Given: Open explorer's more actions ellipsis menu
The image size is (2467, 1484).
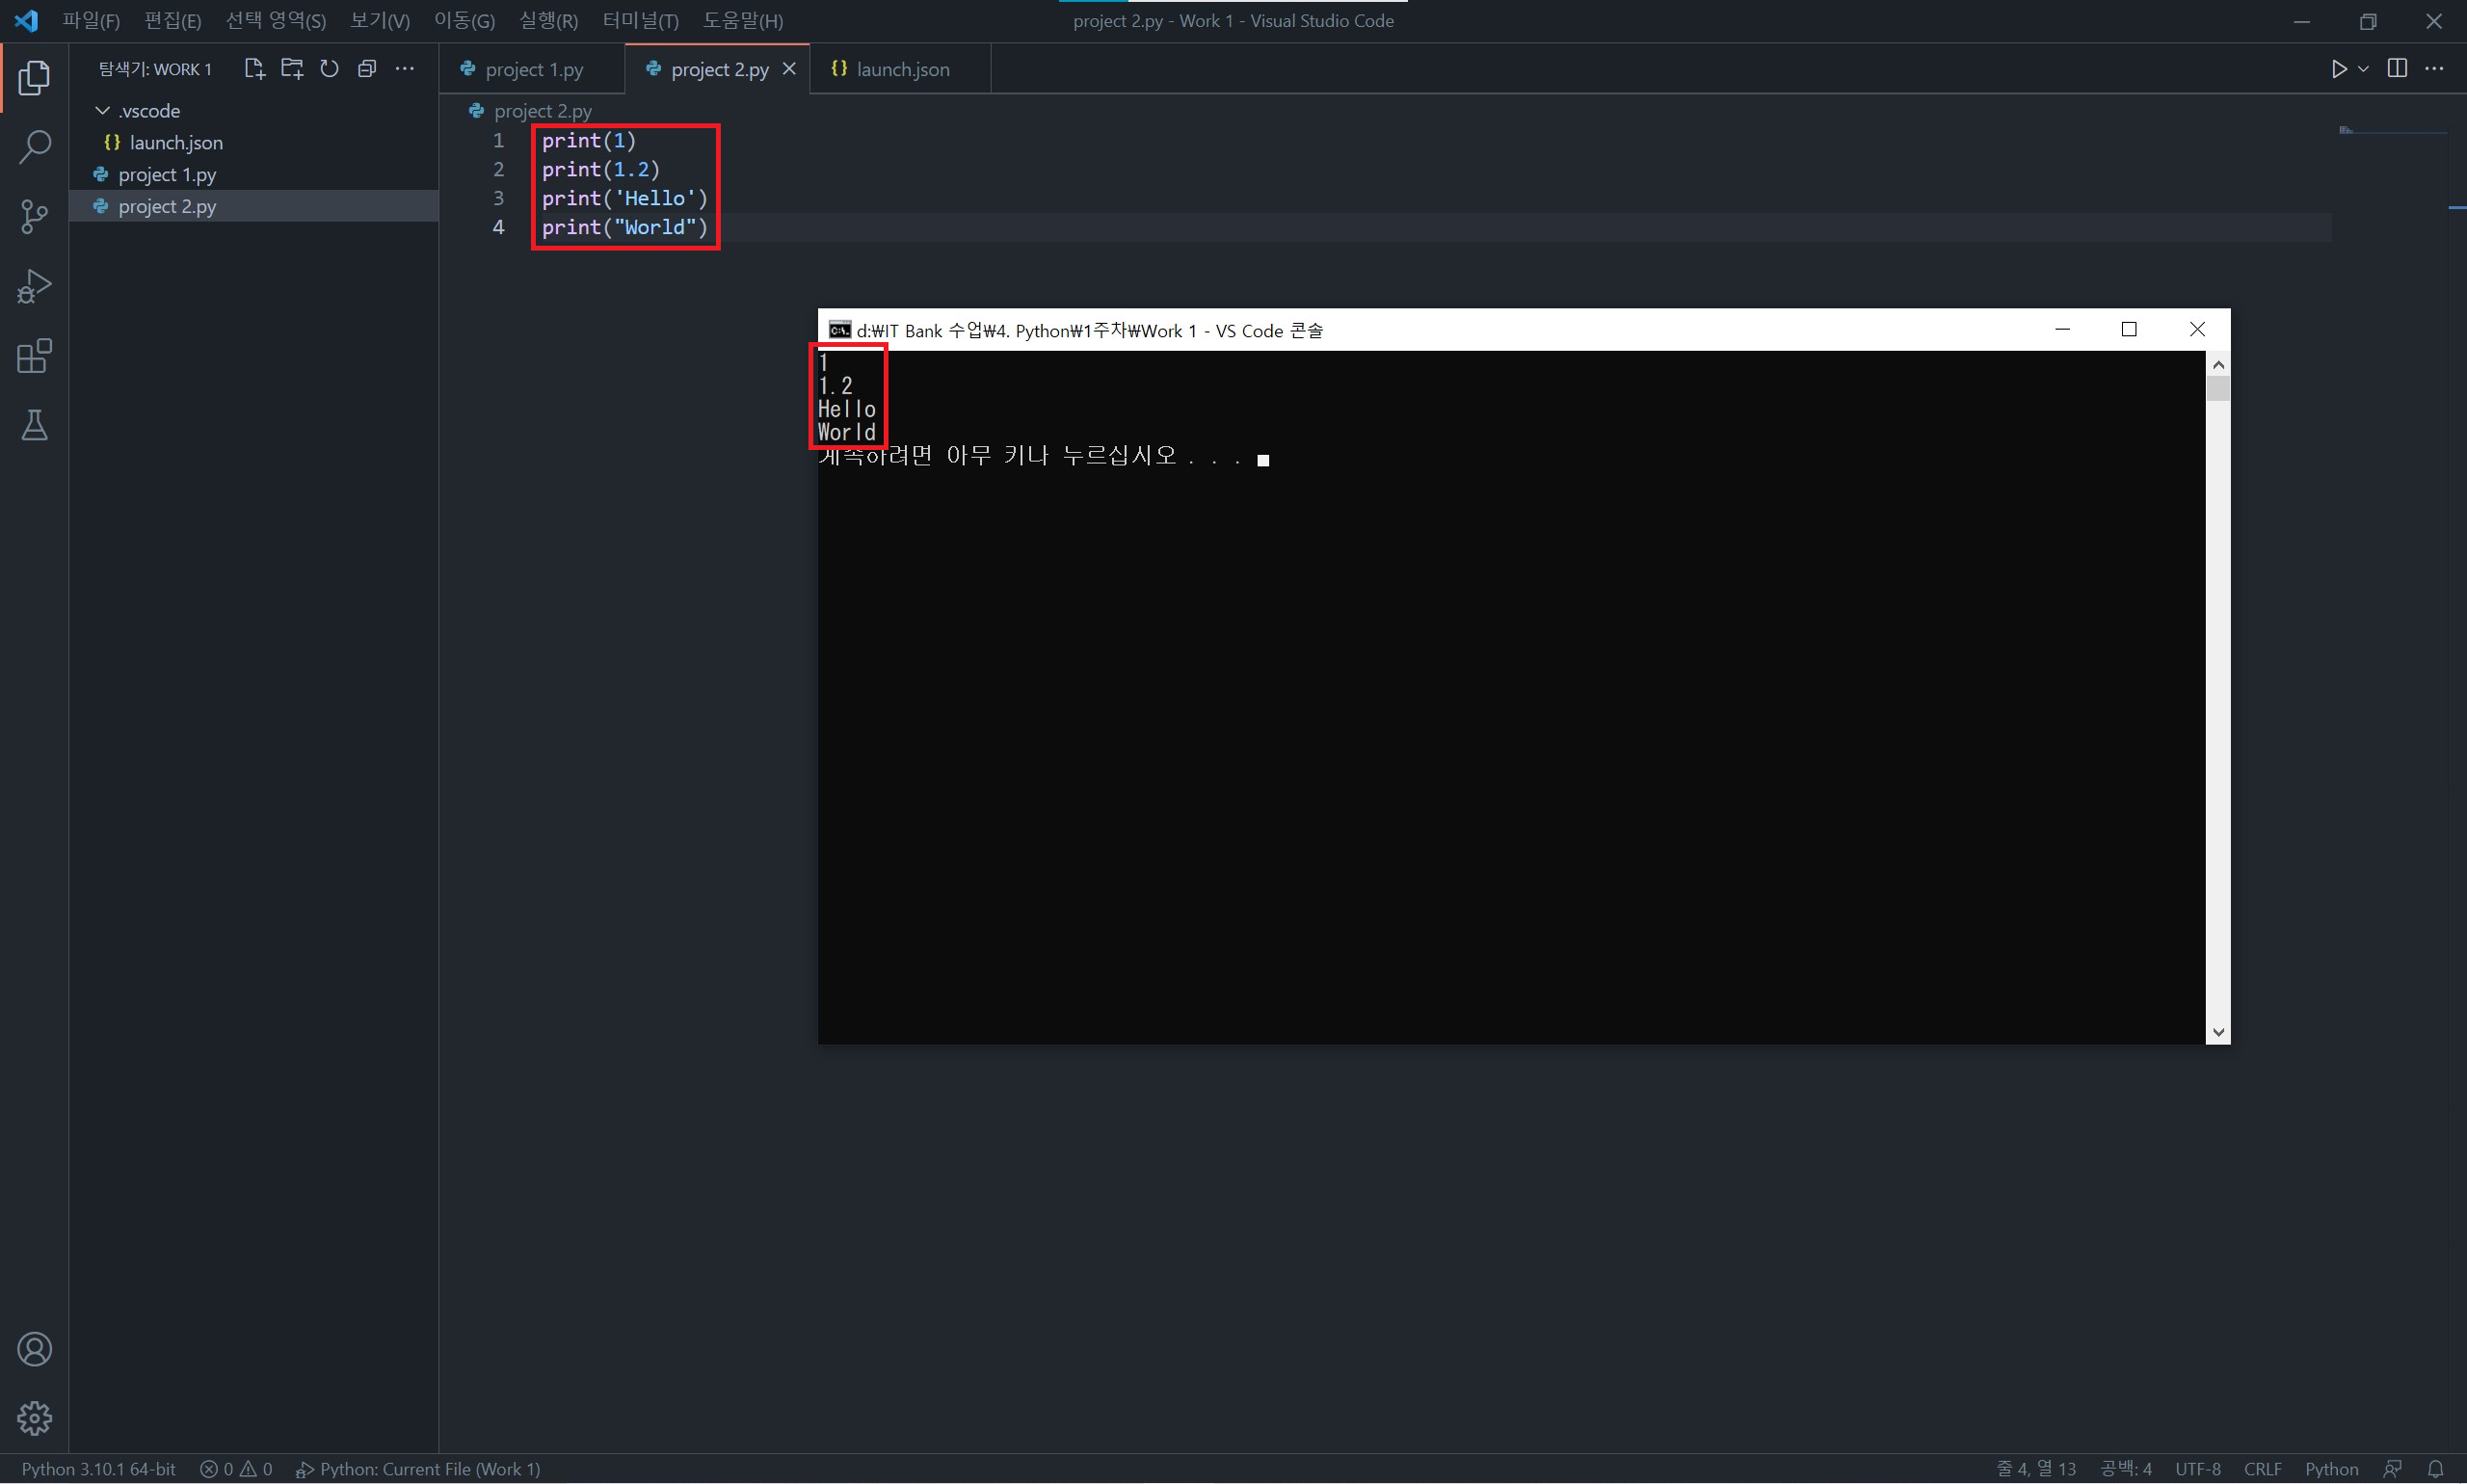Looking at the screenshot, I should point(405,69).
